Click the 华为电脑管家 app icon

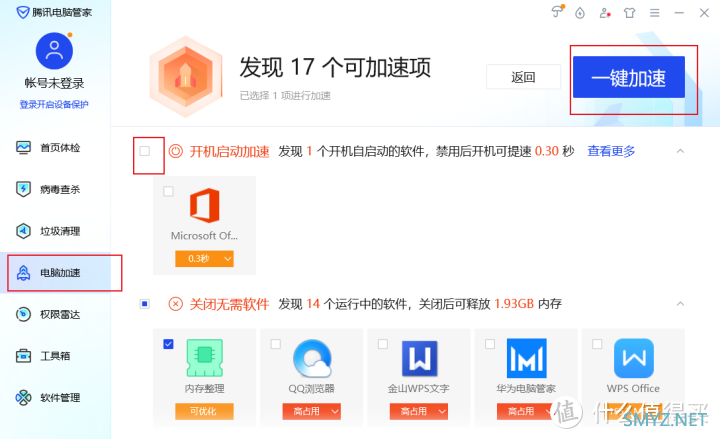[527, 358]
